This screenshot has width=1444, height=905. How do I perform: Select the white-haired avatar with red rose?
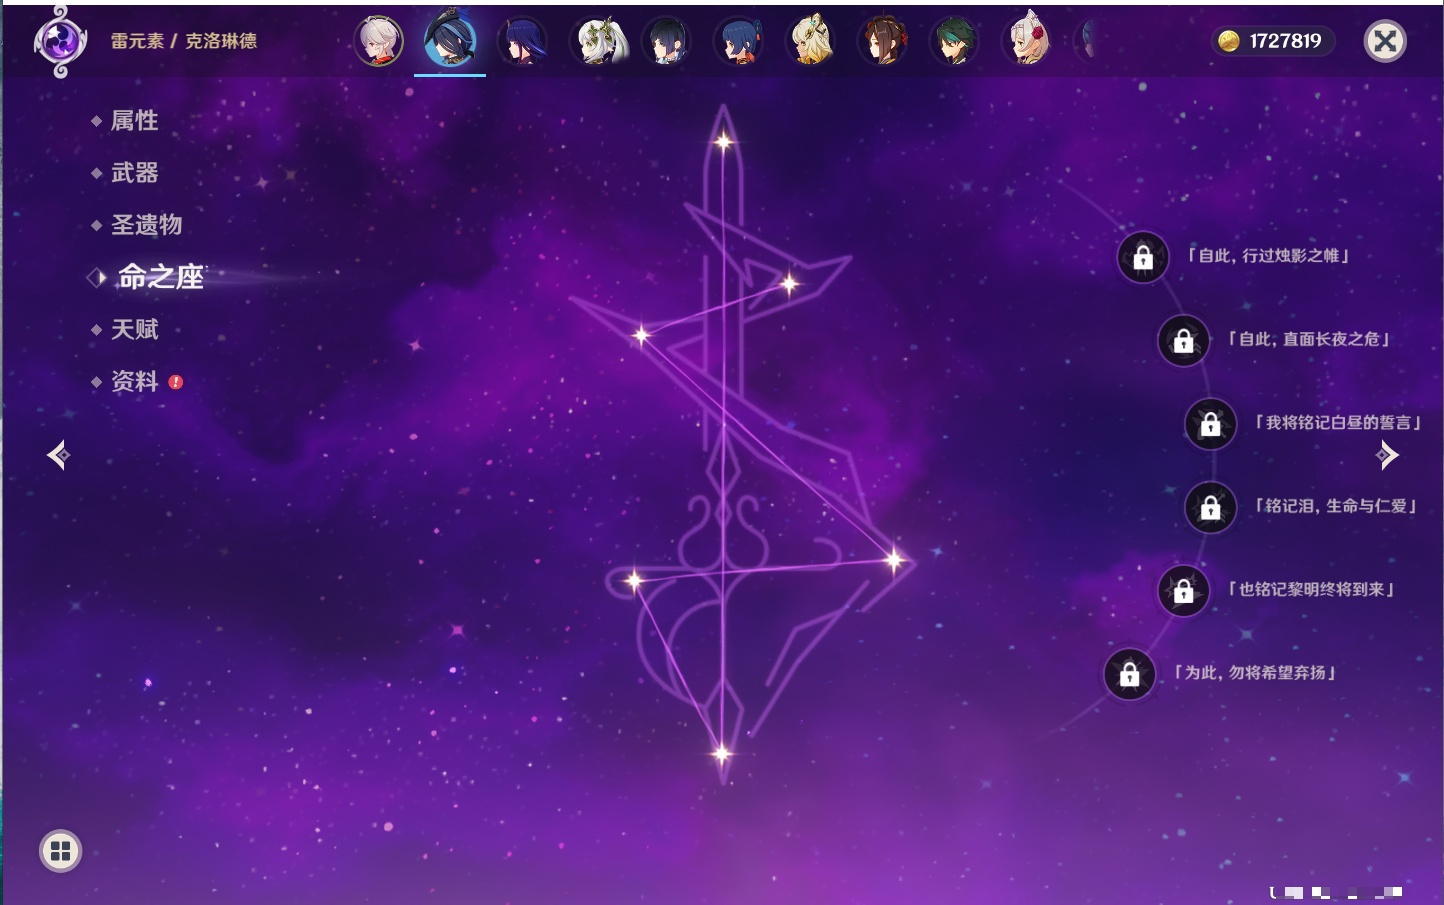pos(1027,40)
